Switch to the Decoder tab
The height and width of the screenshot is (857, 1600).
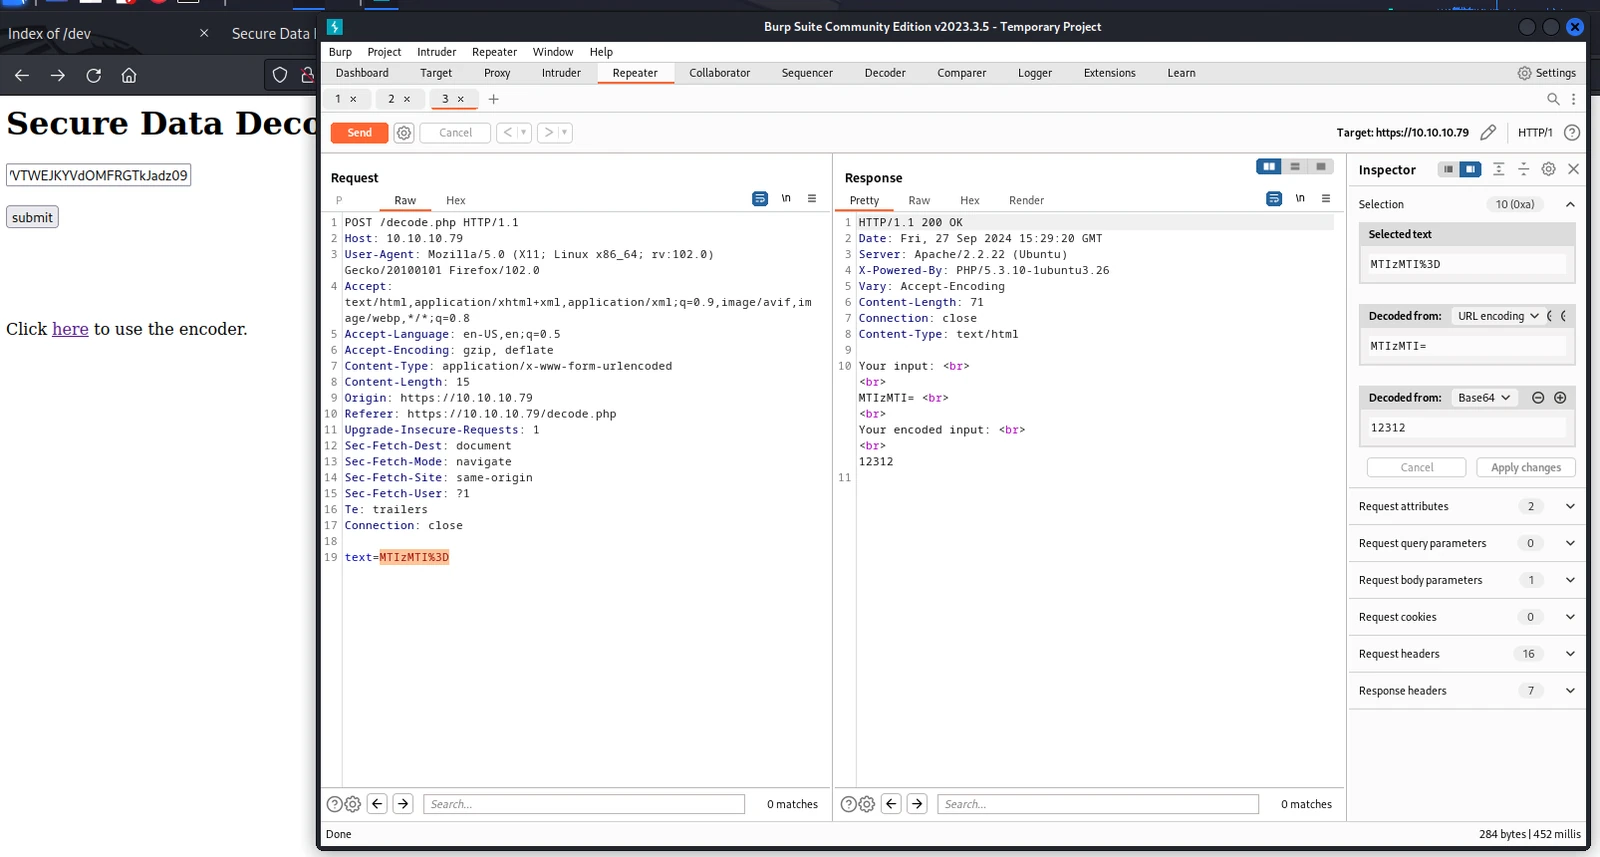tap(885, 73)
